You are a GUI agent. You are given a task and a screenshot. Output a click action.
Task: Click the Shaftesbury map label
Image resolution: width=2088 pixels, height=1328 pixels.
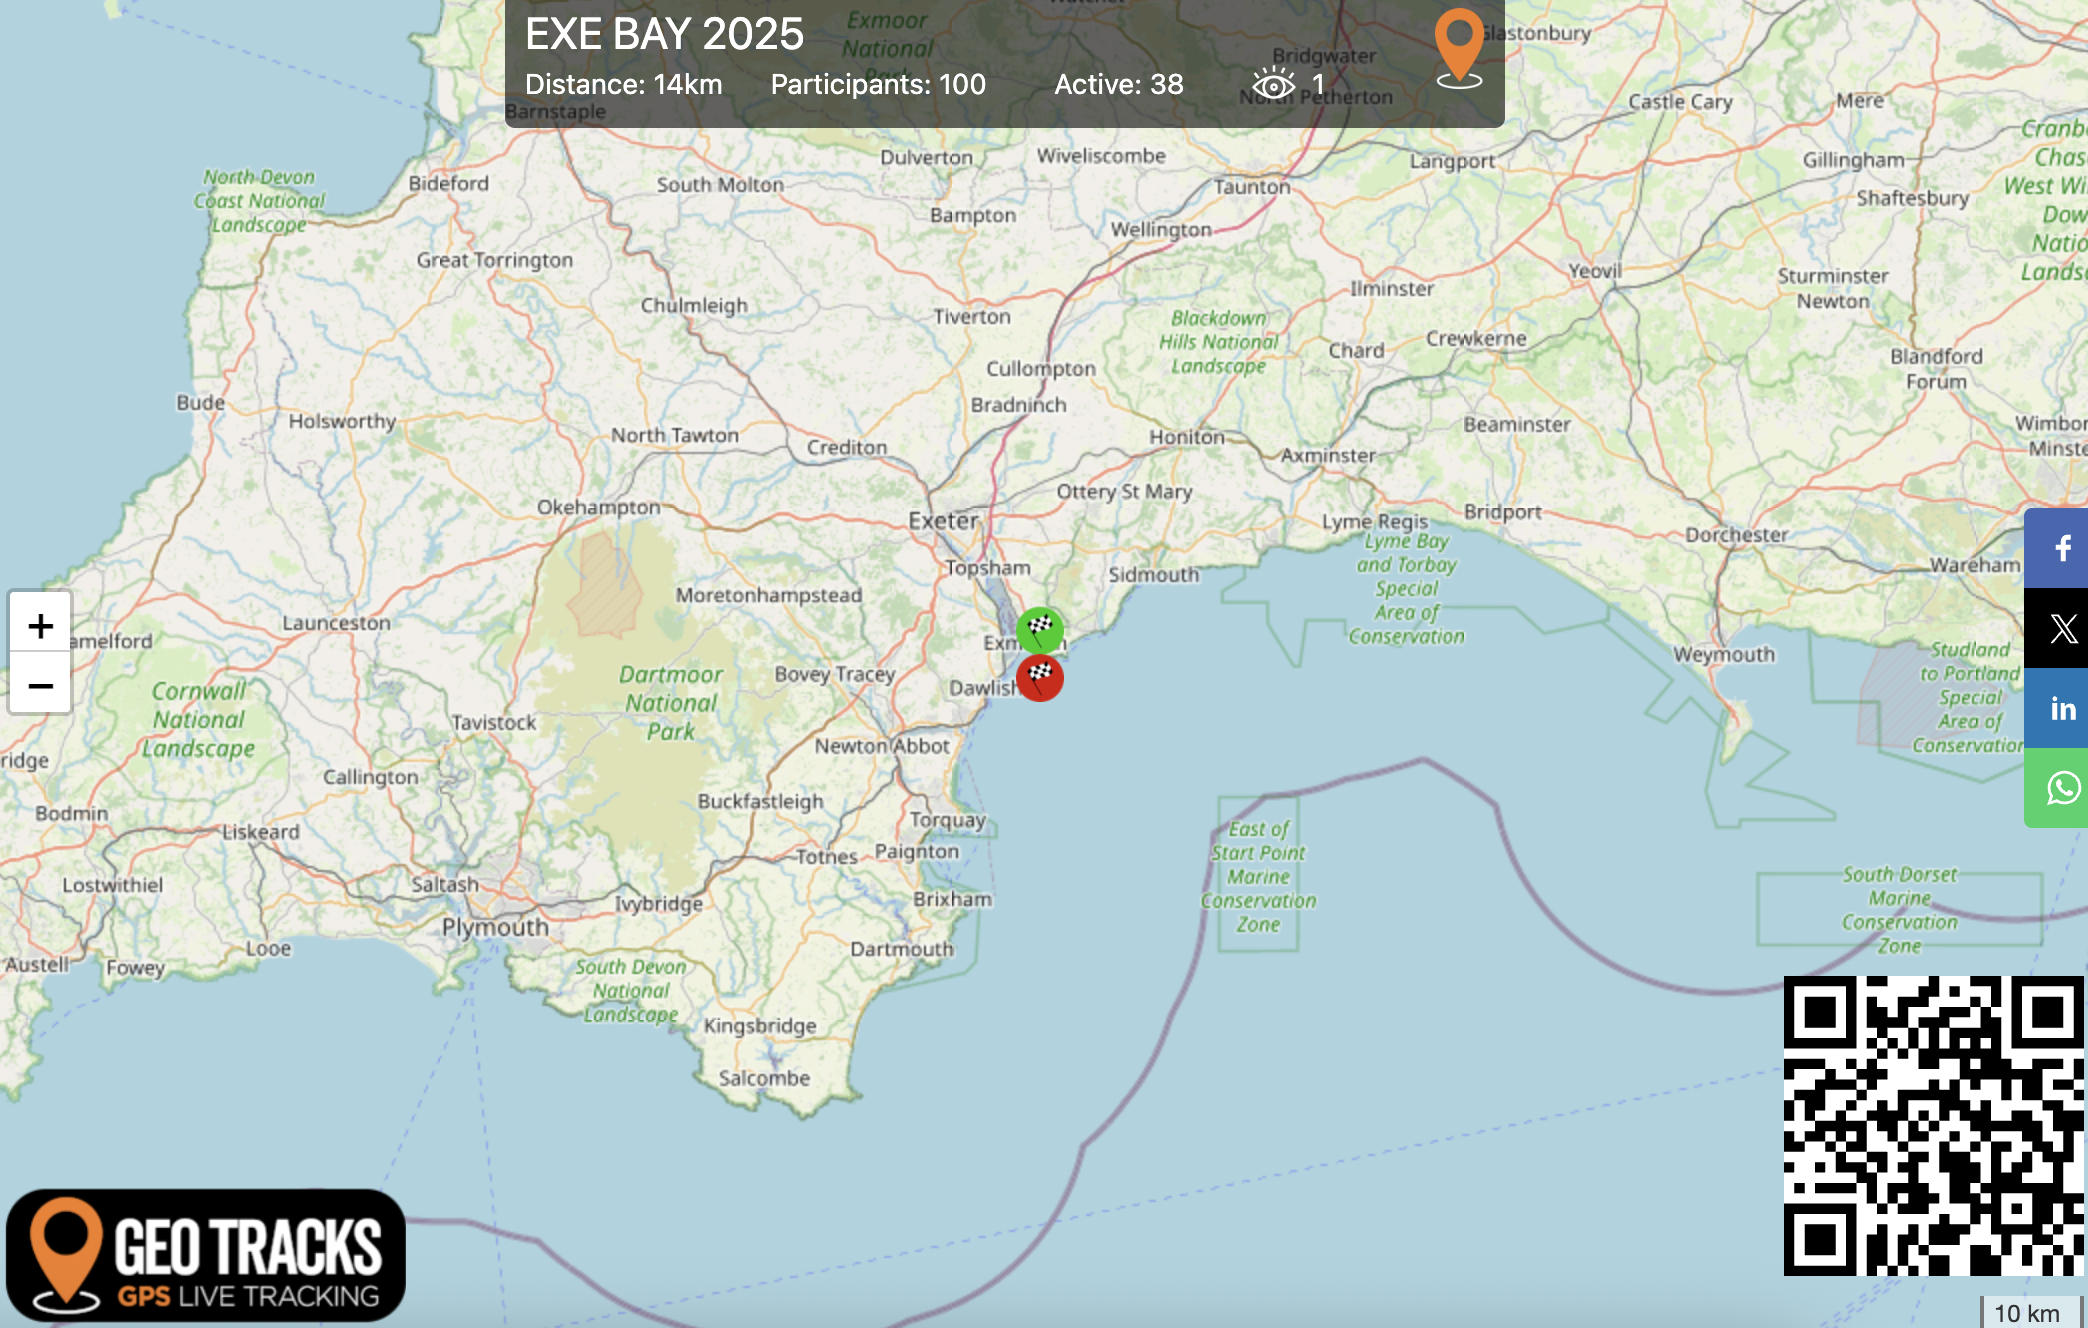pos(1913,198)
